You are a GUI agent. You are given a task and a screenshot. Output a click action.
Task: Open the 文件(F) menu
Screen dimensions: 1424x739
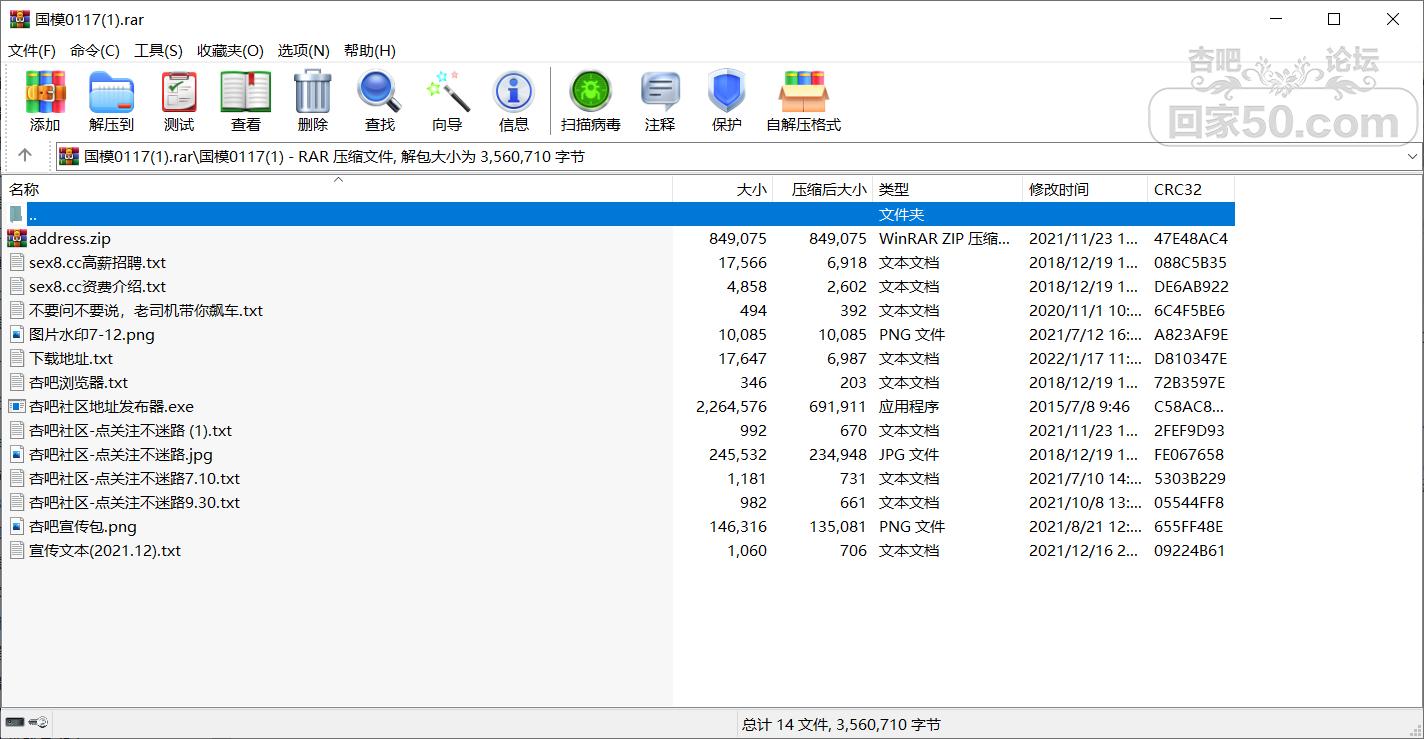pos(32,50)
